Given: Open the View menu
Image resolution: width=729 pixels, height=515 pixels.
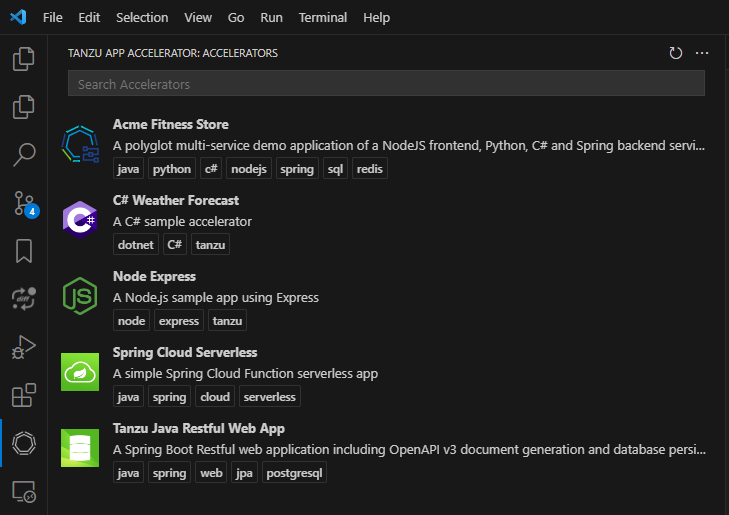Looking at the screenshot, I should tap(198, 18).
